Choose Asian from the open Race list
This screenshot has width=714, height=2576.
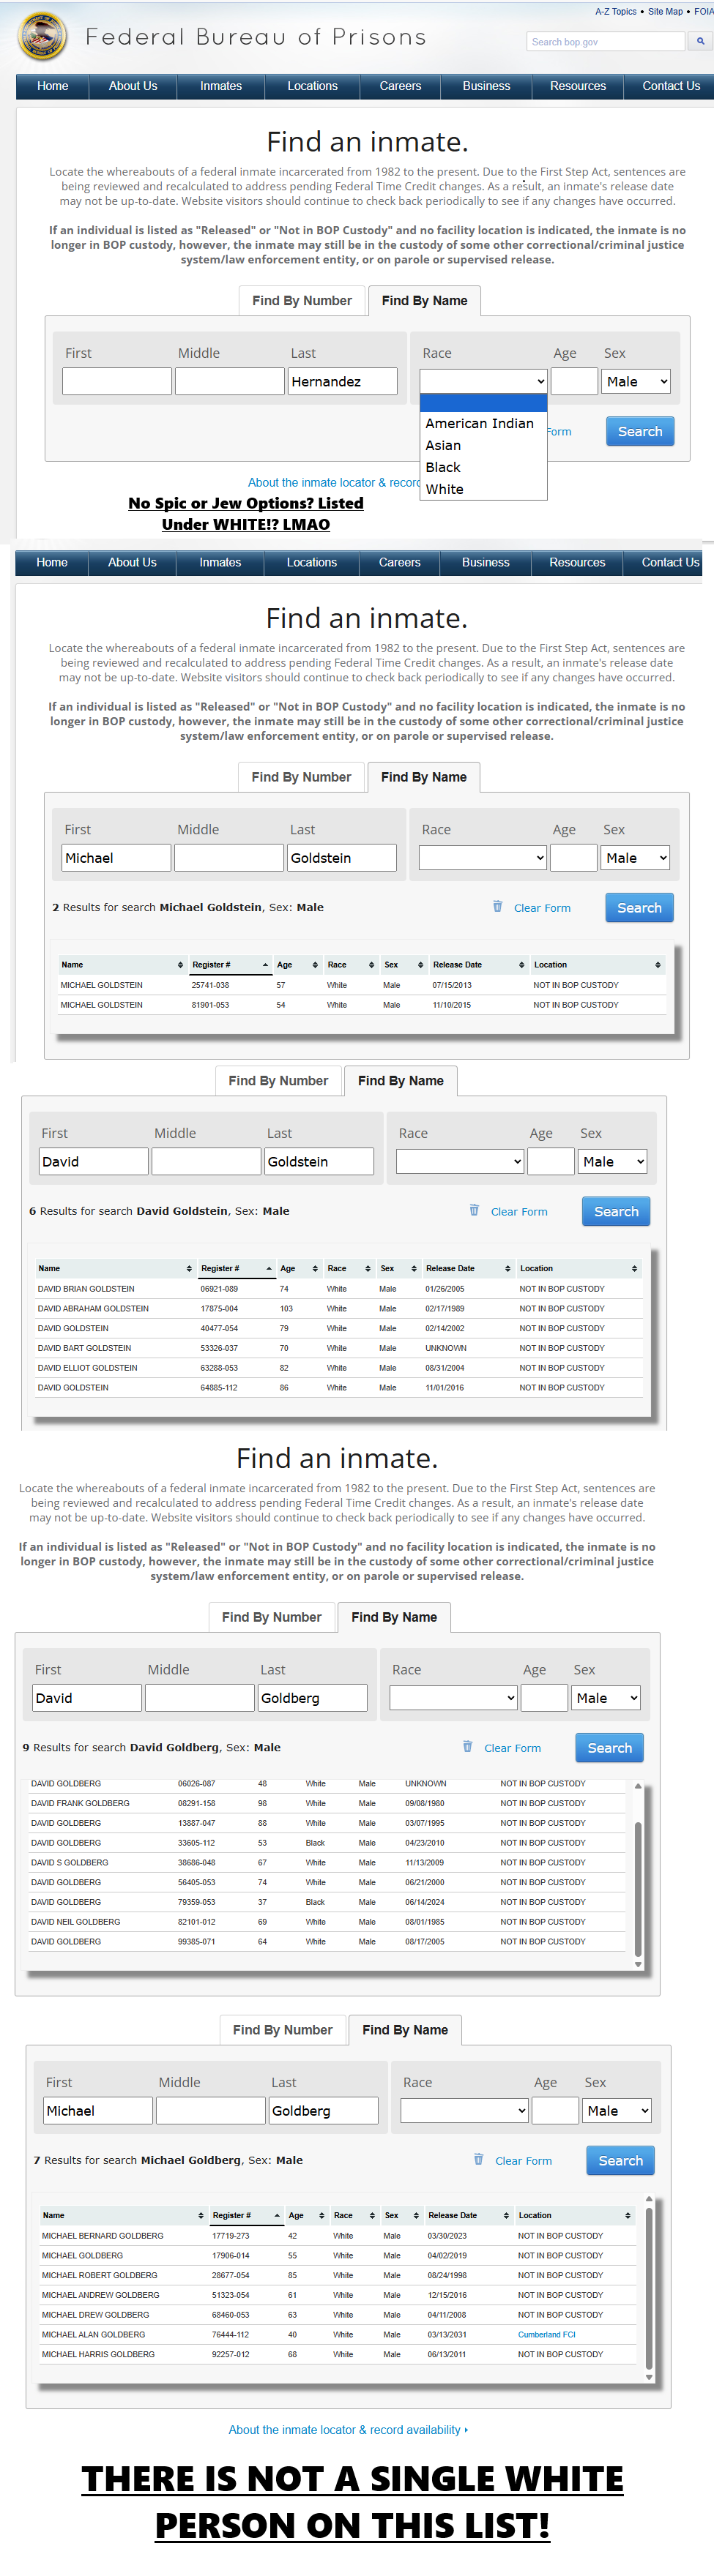[x=483, y=445]
